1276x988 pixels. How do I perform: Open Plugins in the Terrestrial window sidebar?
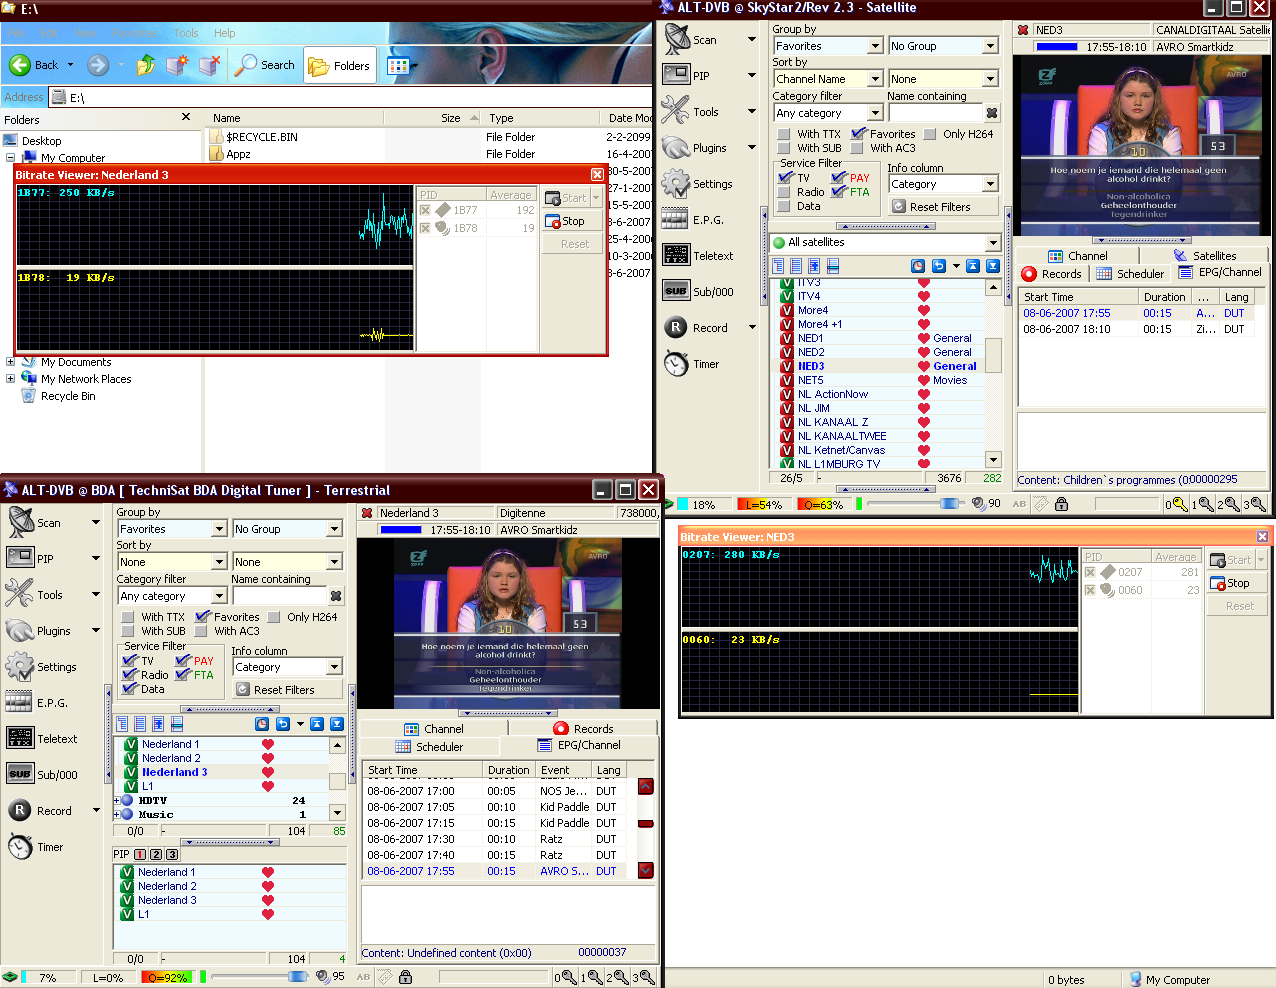(20, 631)
